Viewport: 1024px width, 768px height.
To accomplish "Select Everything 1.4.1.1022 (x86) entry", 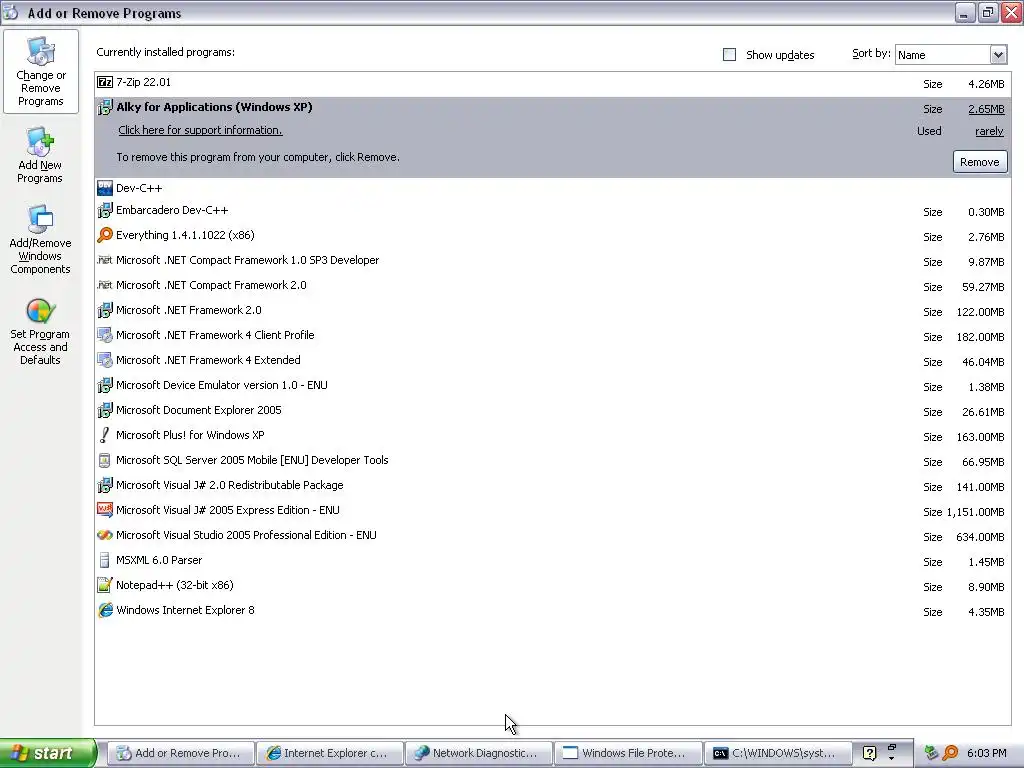I will click(552, 236).
